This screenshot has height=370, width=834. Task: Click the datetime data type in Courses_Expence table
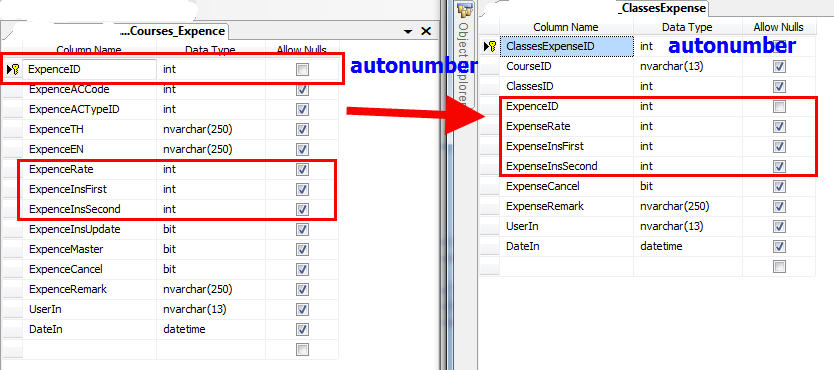pos(184,330)
